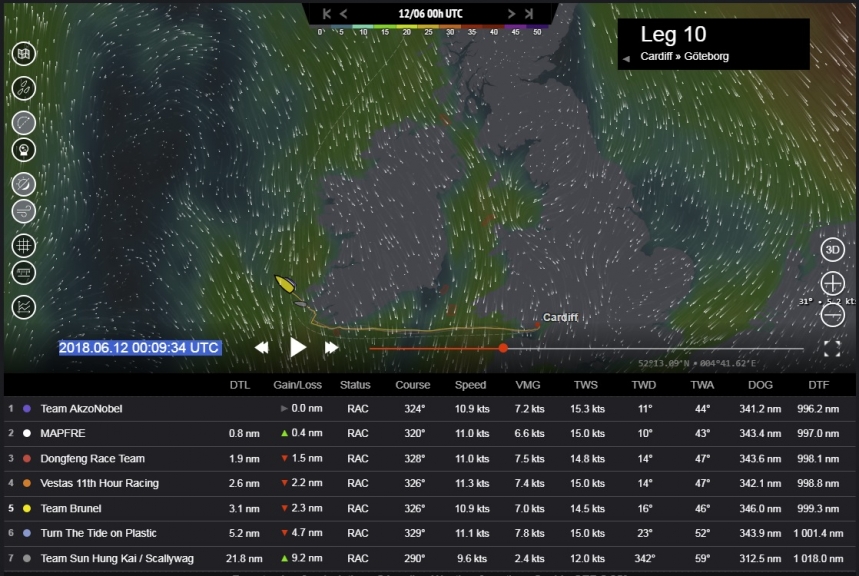This screenshot has height=576, width=859.
Task: Click the distance ruler icon
Action: pos(24,272)
